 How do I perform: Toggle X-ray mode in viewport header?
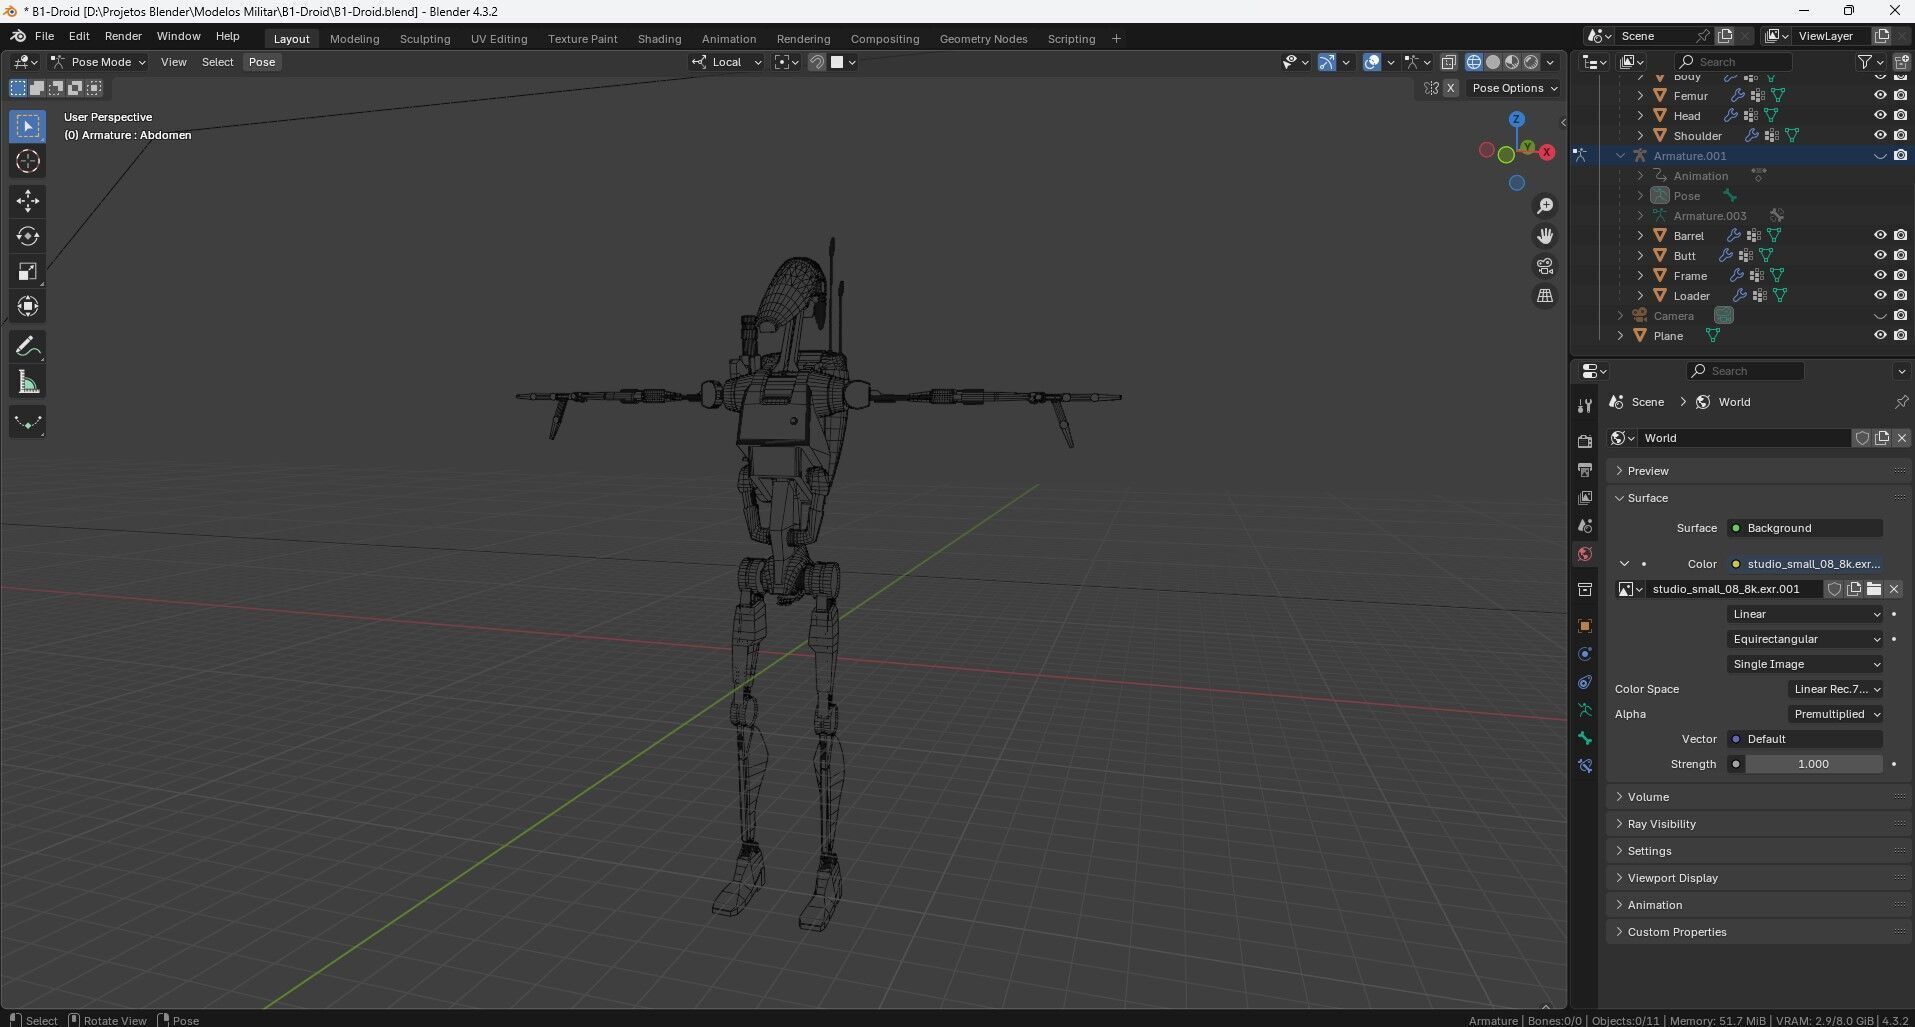tap(1448, 62)
